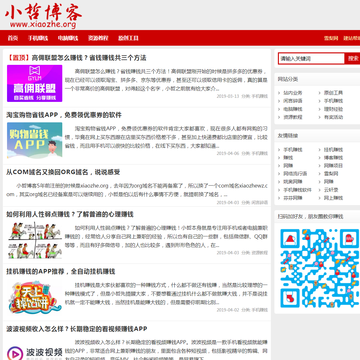The width and height of the screenshot is (360, 360).
Task: Open the 站内业务 category in 网站分类
Action: (x=293, y=93)
